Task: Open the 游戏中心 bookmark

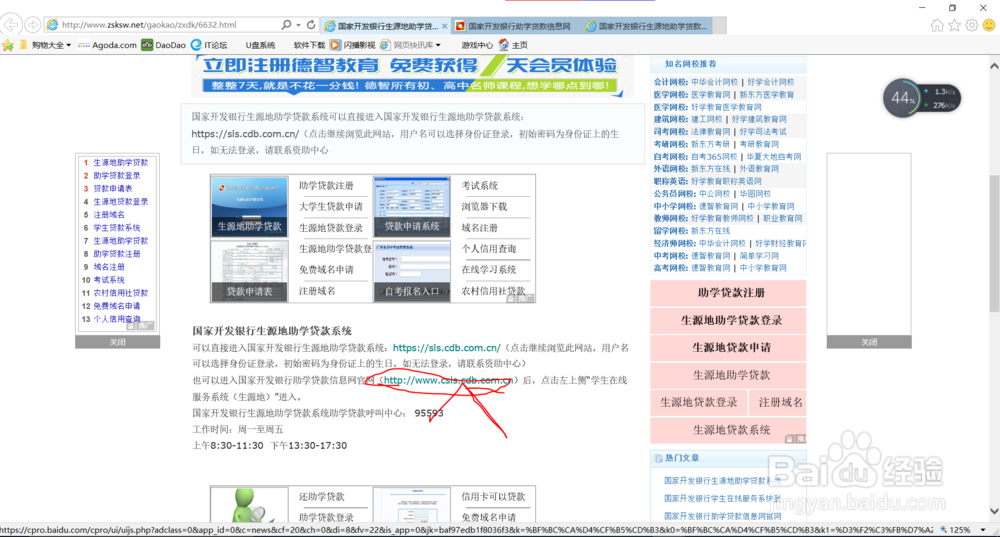Action: tap(477, 45)
